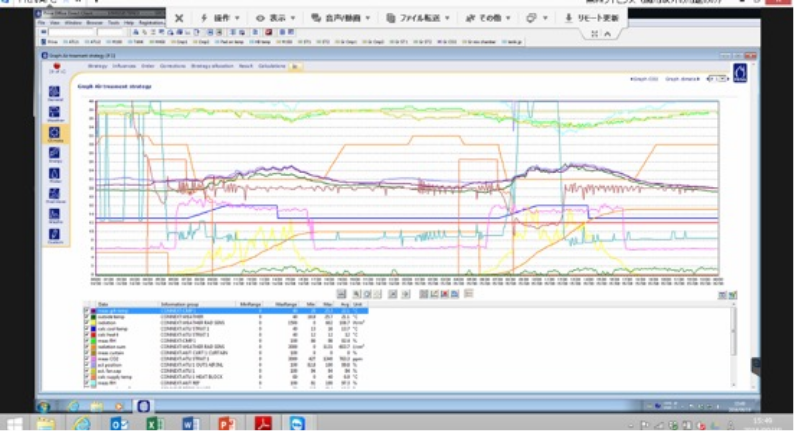Click the リモート更新 button
The width and height of the screenshot is (794, 431).
pyautogui.click(x=592, y=18)
